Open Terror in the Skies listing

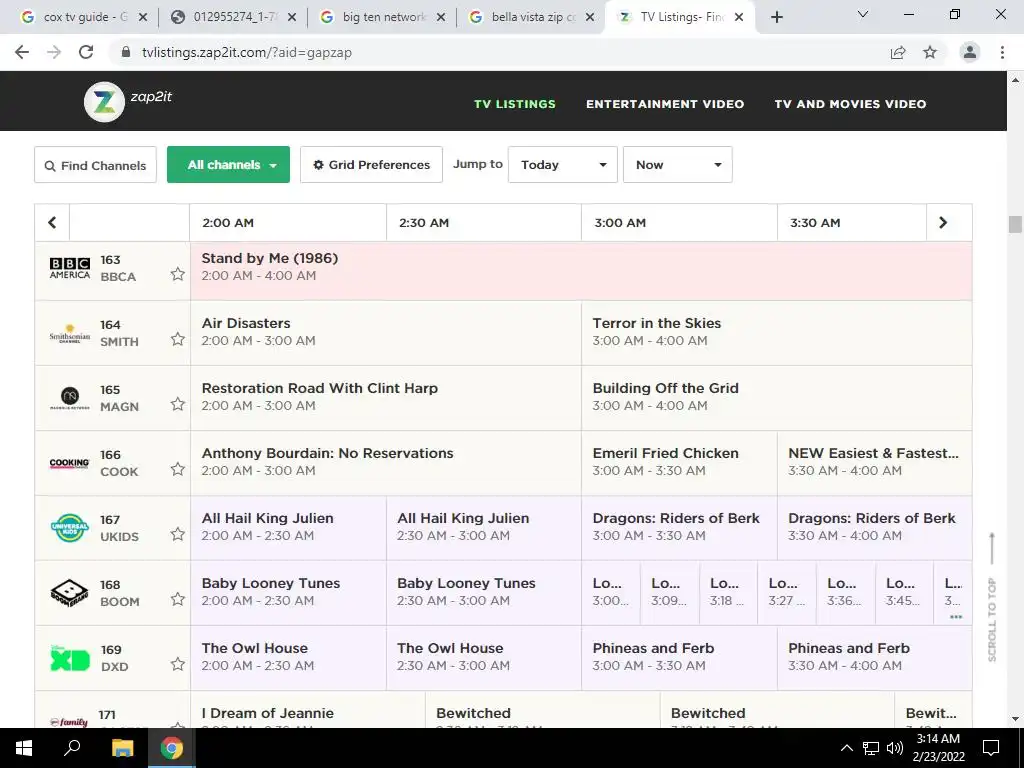pos(776,332)
